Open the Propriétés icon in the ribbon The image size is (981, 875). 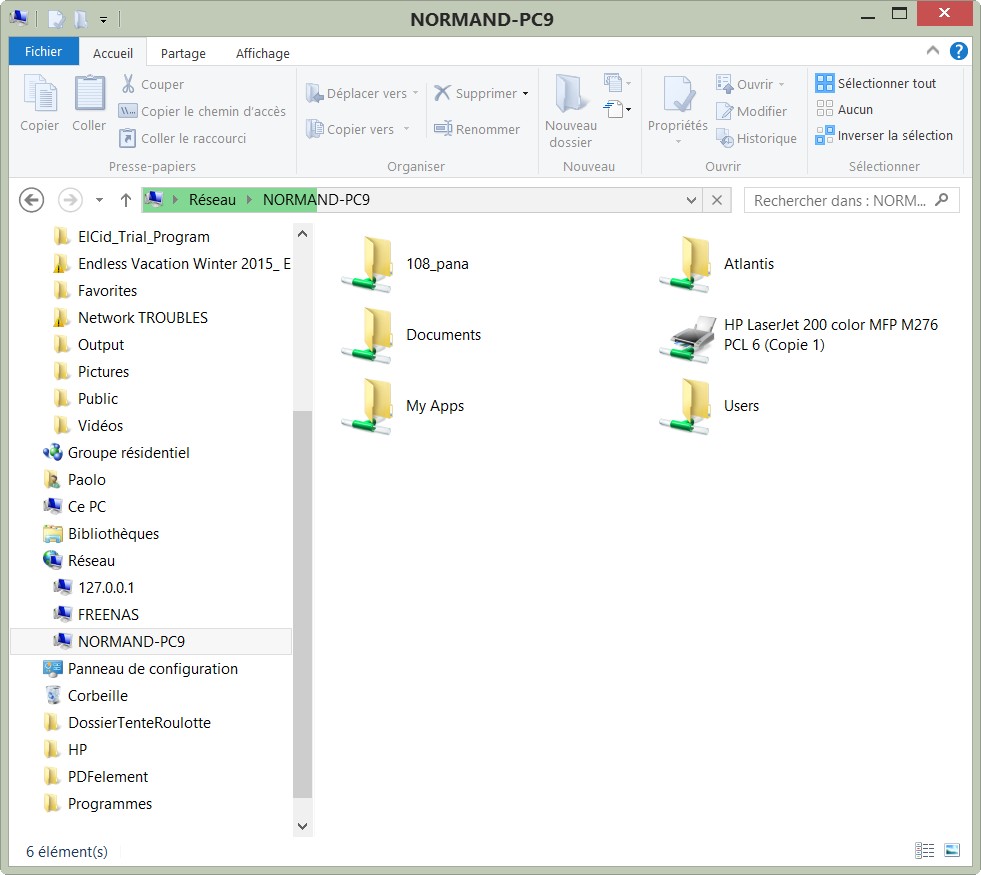pos(678,96)
